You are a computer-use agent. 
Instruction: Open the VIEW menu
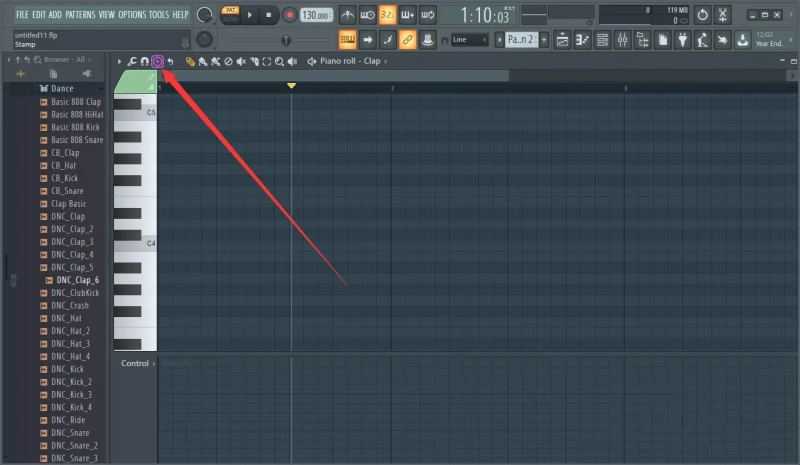pyautogui.click(x=107, y=15)
